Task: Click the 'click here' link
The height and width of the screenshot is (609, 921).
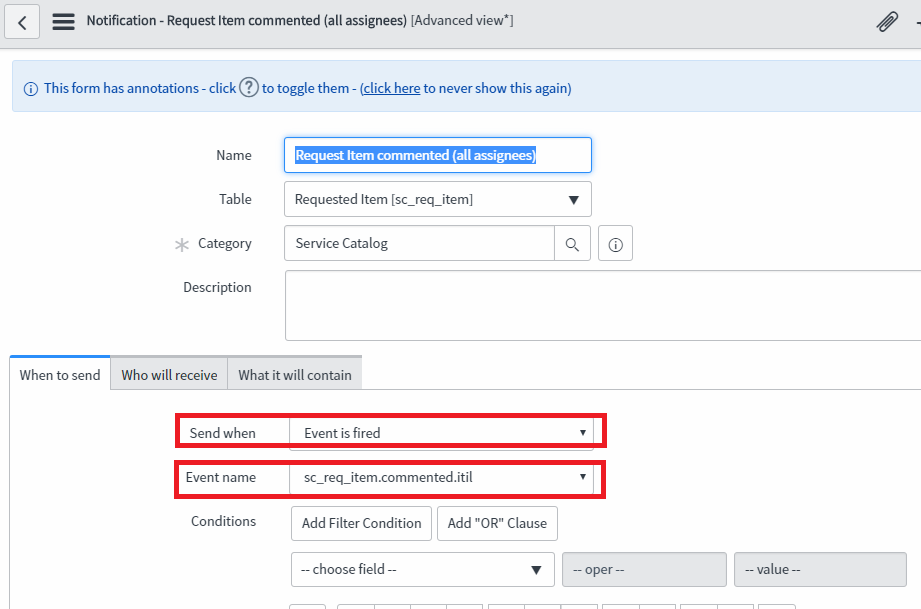Action: [x=392, y=88]
